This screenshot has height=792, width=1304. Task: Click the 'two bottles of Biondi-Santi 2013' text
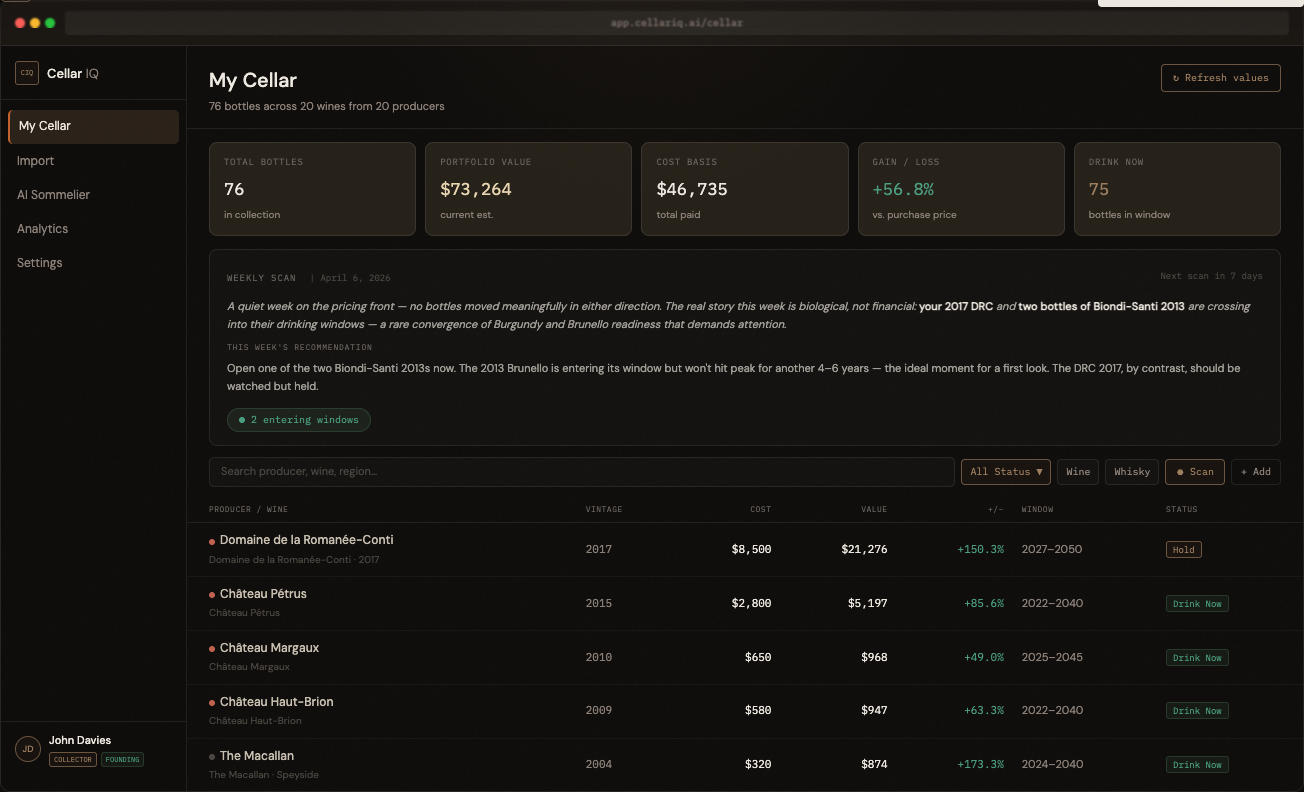(x=1101, y=307)
